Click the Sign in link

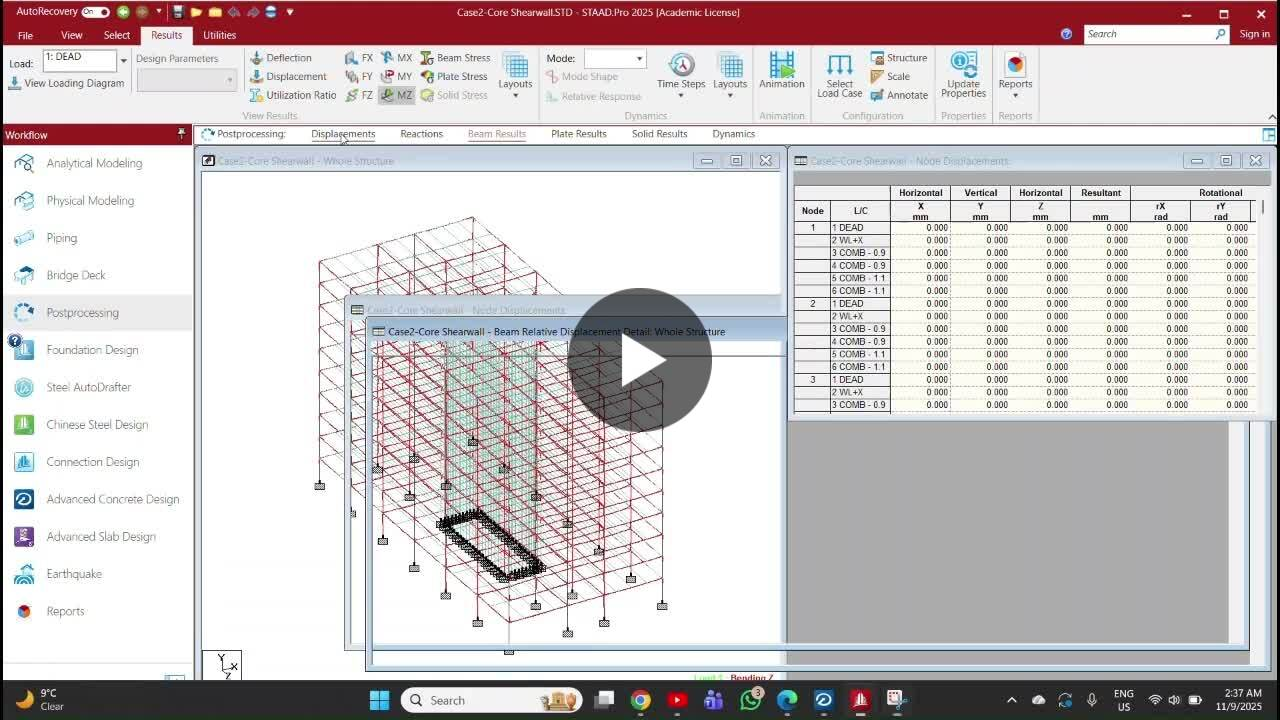click(1254, 34)
